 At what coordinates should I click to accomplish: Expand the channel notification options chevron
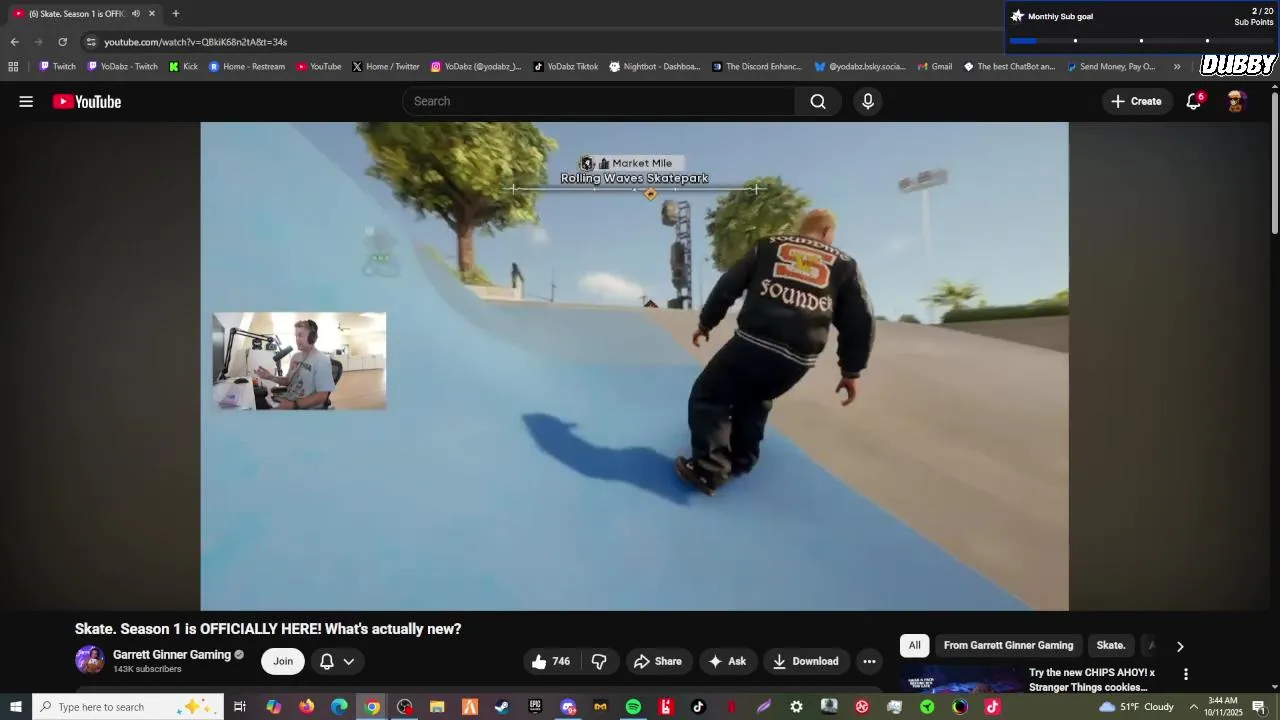tap(349, 661)
